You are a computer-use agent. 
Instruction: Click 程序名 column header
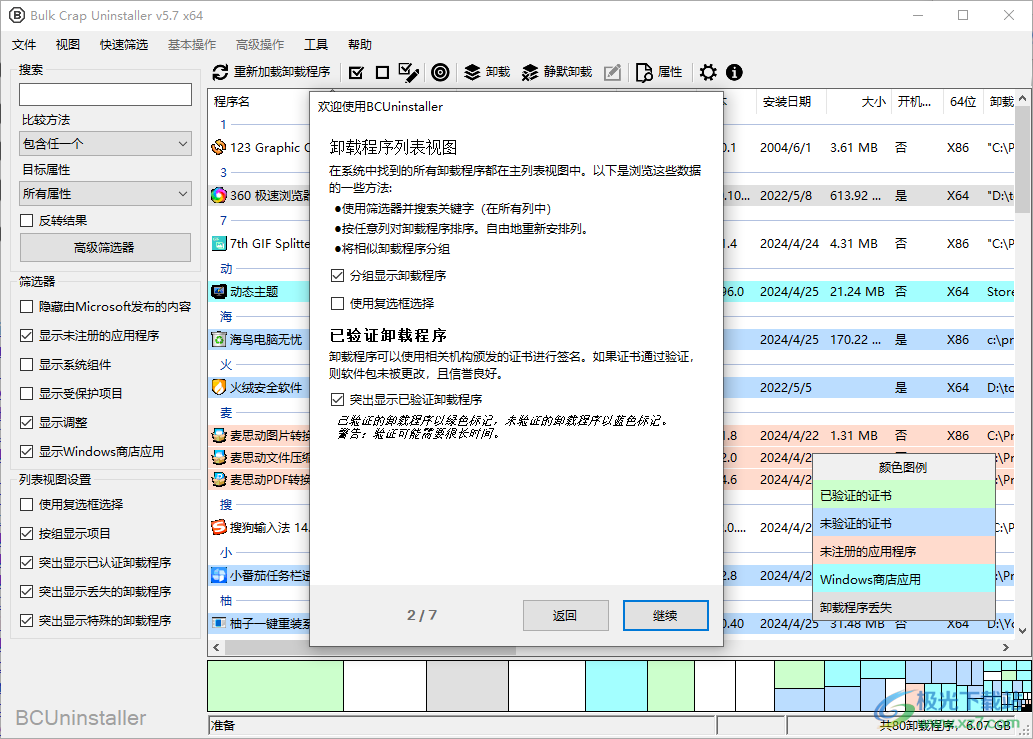point(232,101)
